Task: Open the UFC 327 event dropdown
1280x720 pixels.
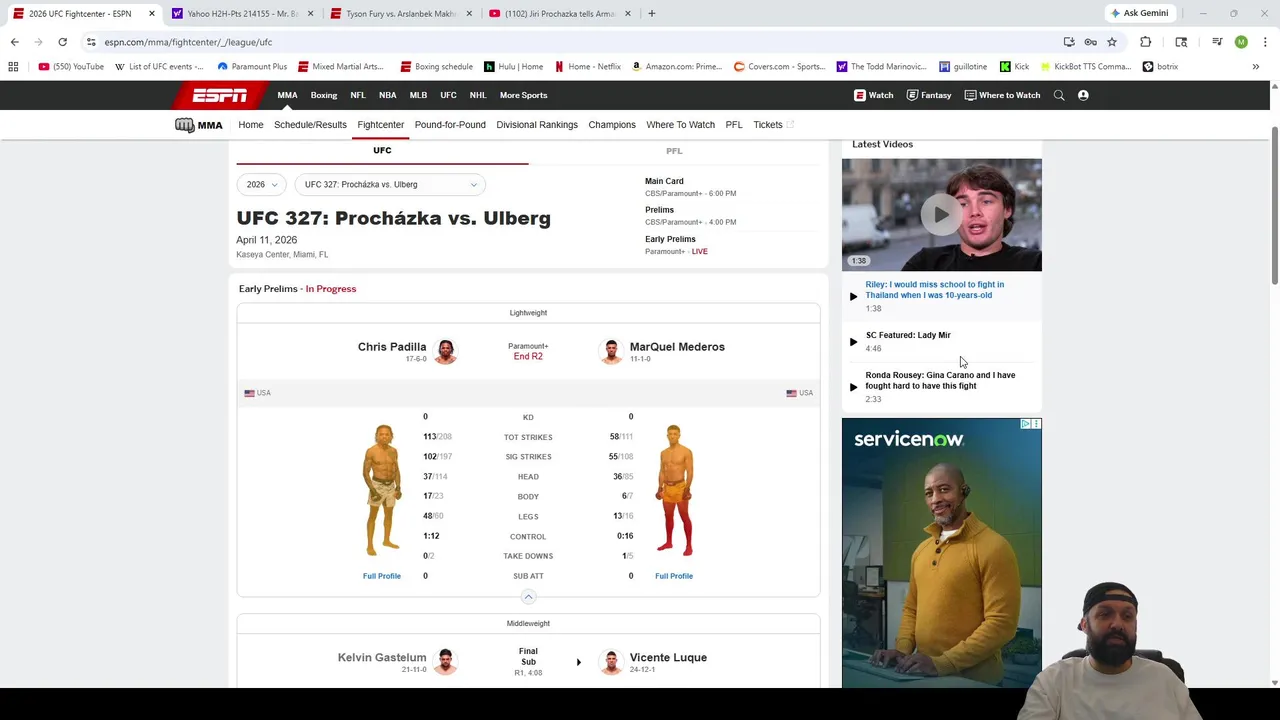Action: tap(390, 184)
